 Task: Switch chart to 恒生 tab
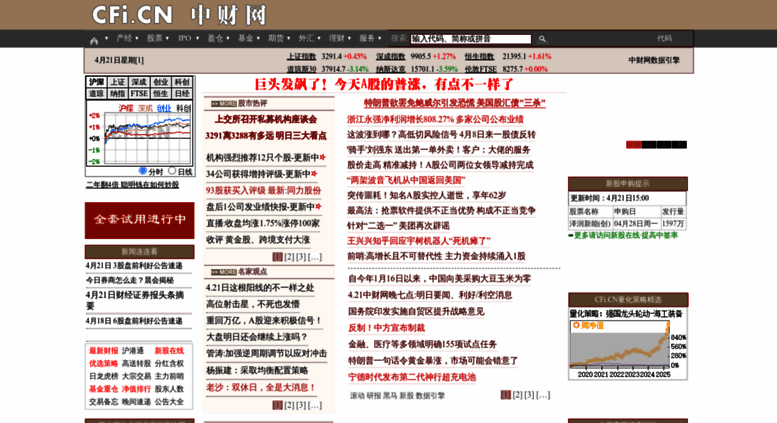[160, 94]
